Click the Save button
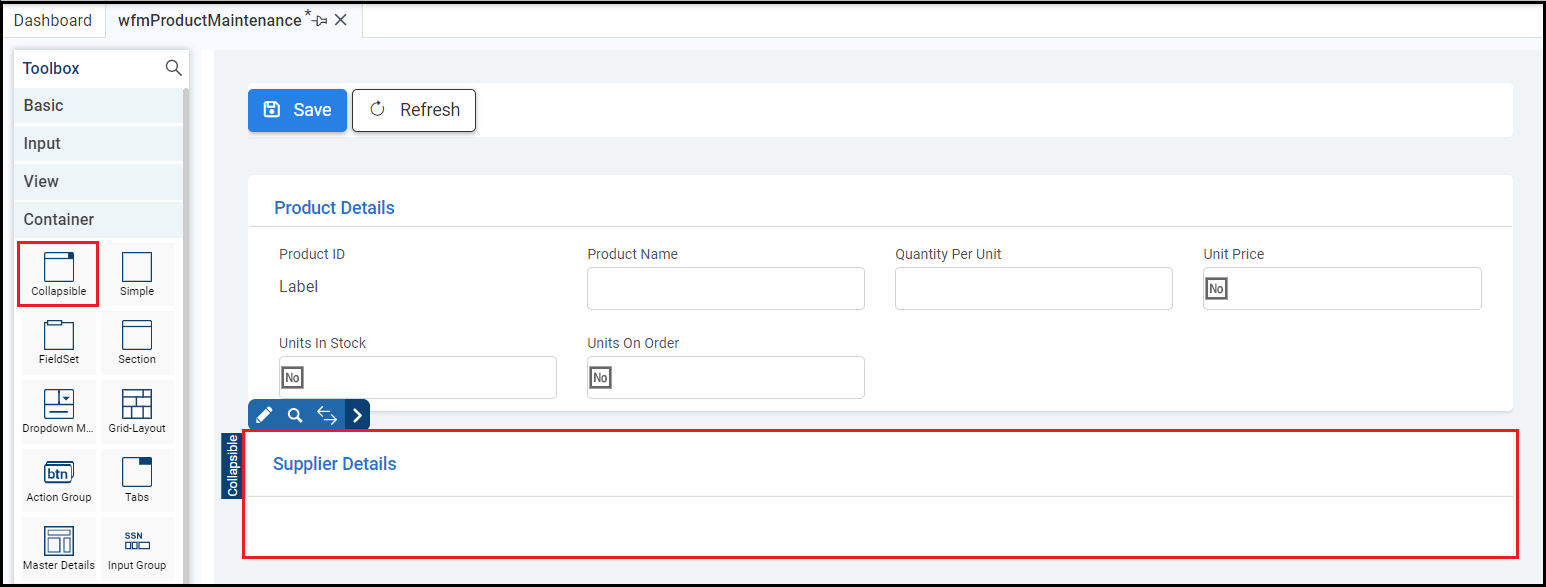The image size is (1546, 587). click(x=297, y=110)
